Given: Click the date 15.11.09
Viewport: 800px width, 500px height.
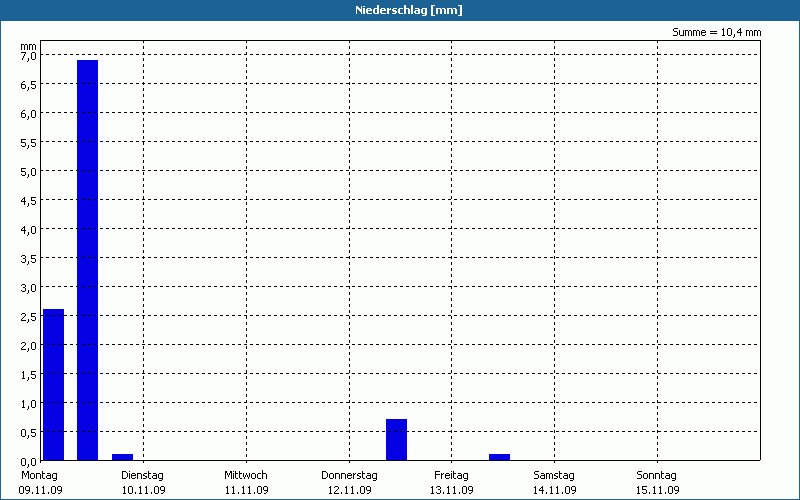Looking at the screenshot, I should click(x=658, y=491).
